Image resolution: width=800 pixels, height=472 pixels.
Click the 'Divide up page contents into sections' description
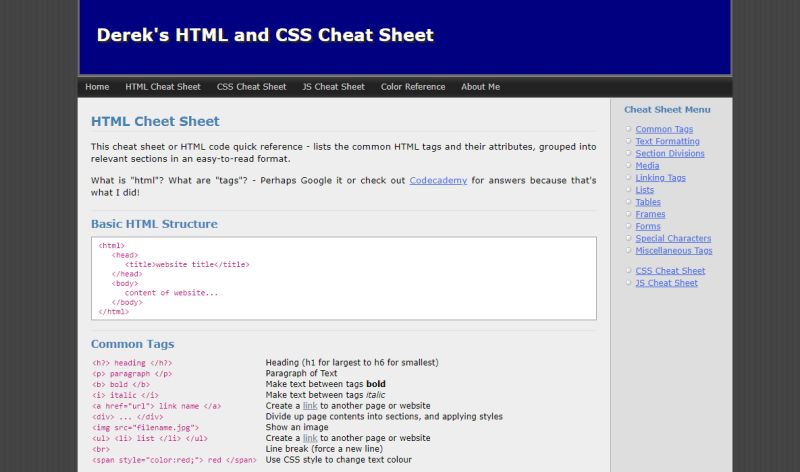click(384, 416)
